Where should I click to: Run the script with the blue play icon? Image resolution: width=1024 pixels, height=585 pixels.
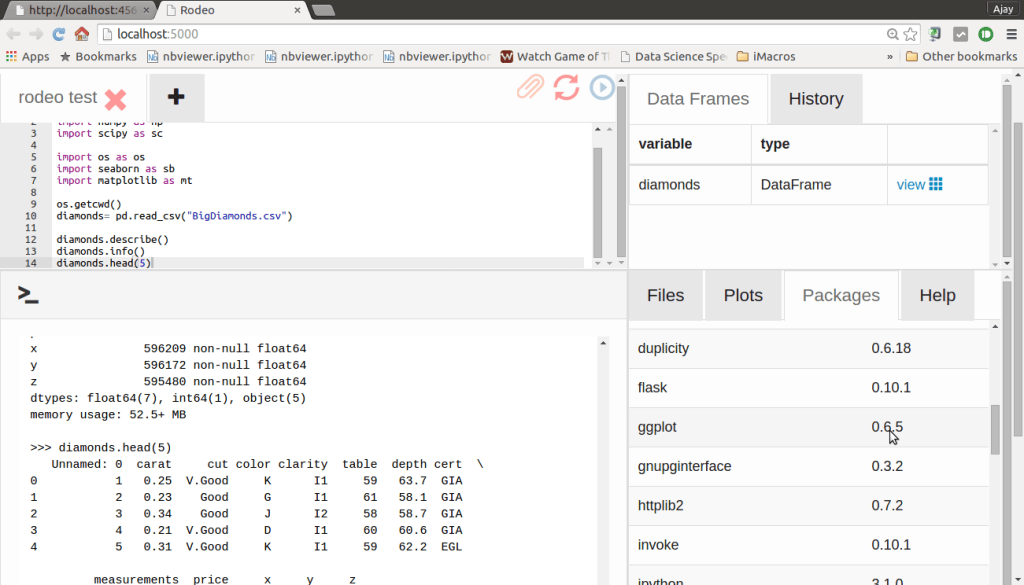coord(601,87)
